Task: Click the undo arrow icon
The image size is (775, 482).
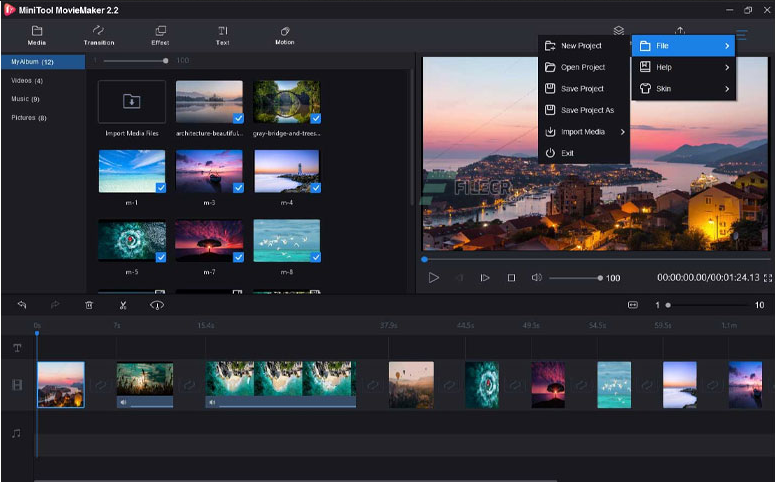Action: 22,305
